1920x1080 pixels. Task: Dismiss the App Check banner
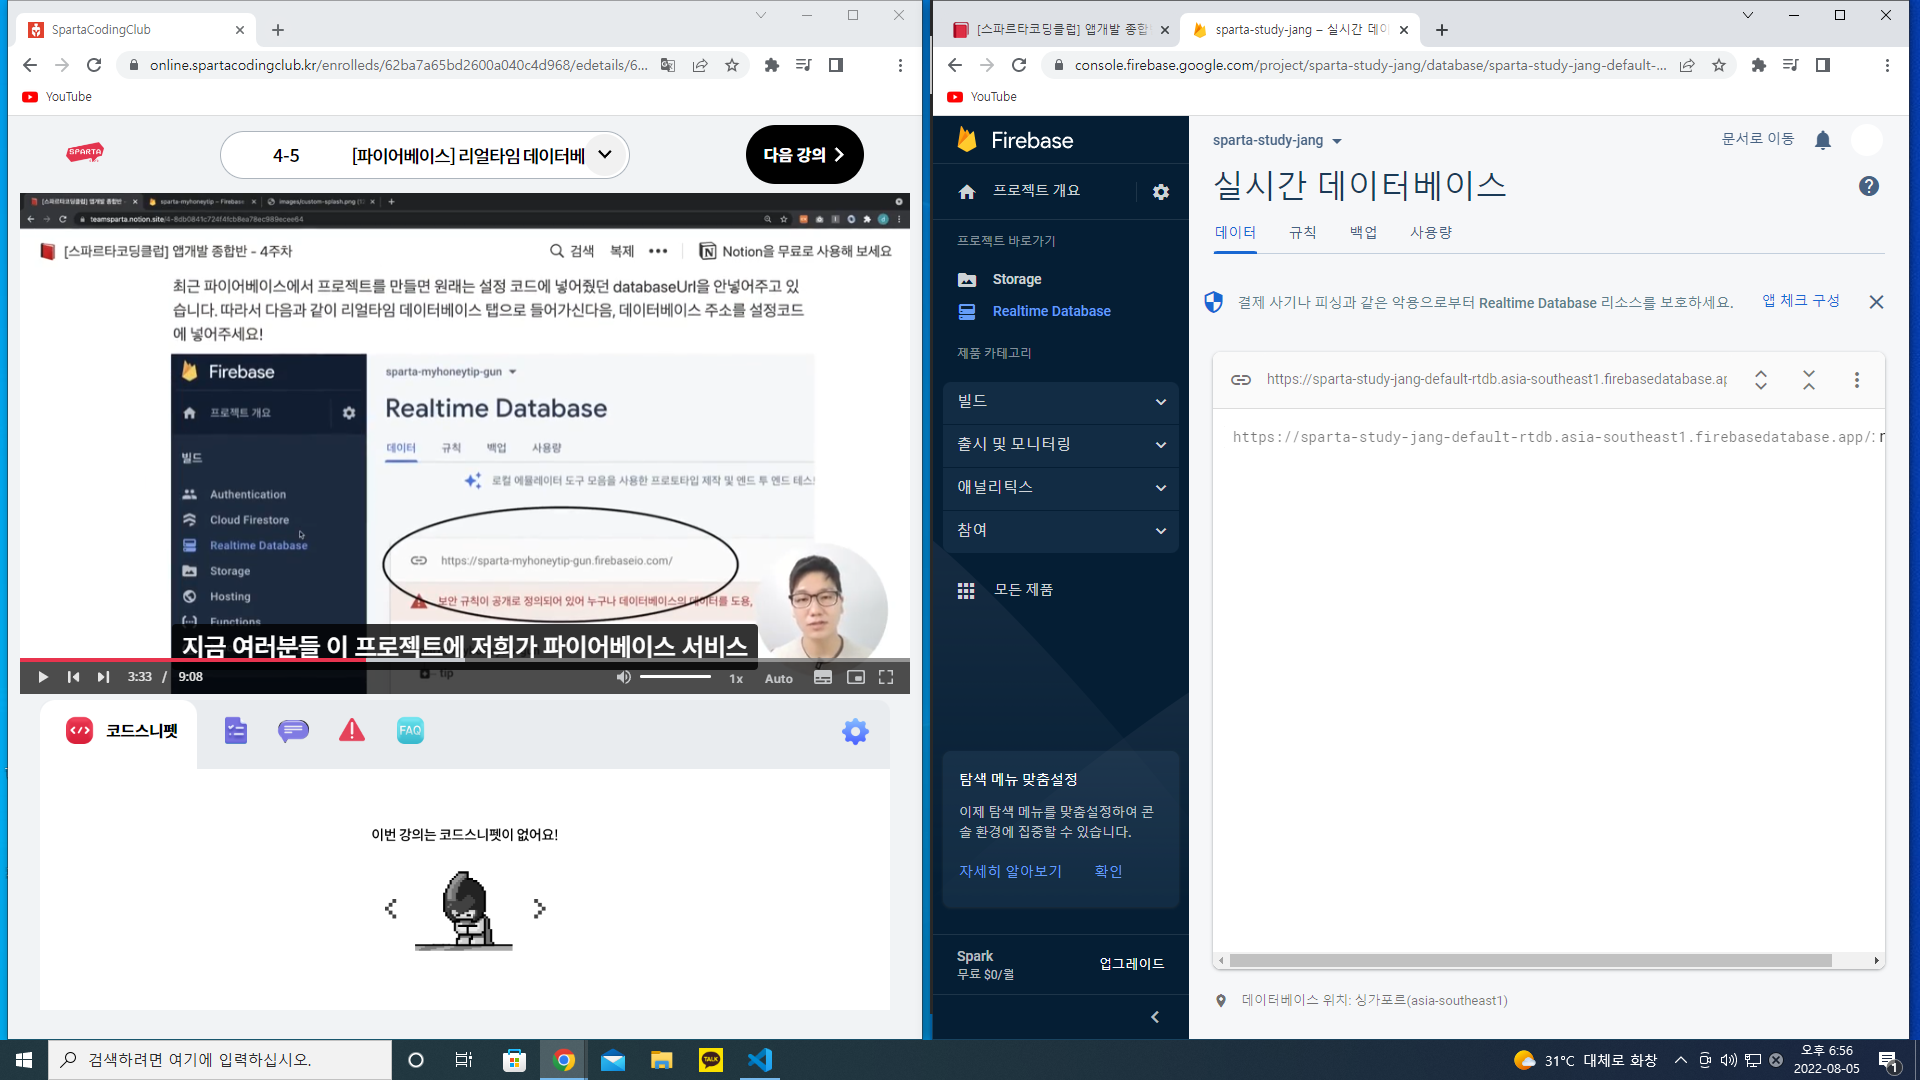click(1876, 302)
